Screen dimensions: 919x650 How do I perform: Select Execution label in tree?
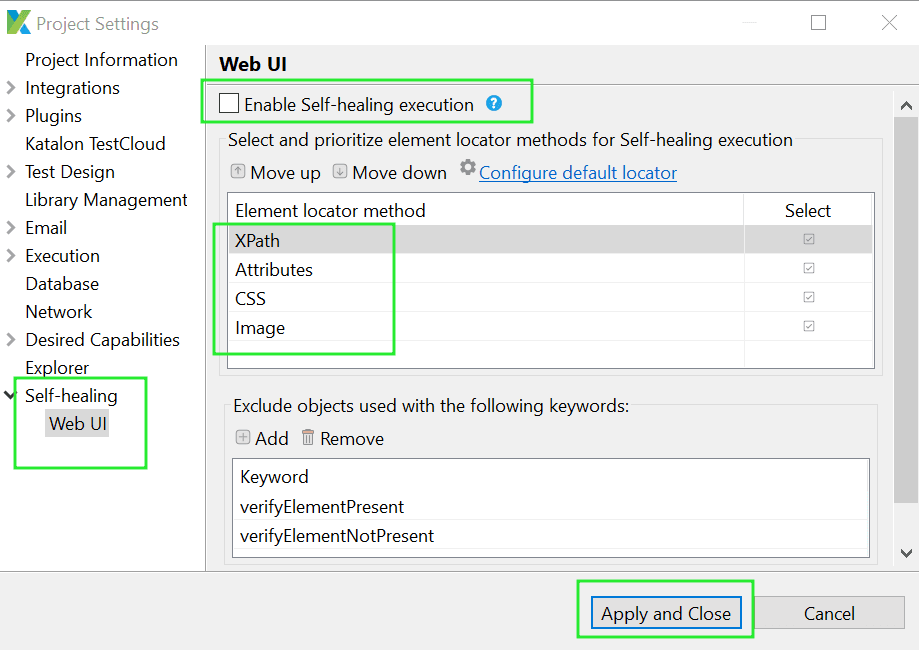coord(62,256)
